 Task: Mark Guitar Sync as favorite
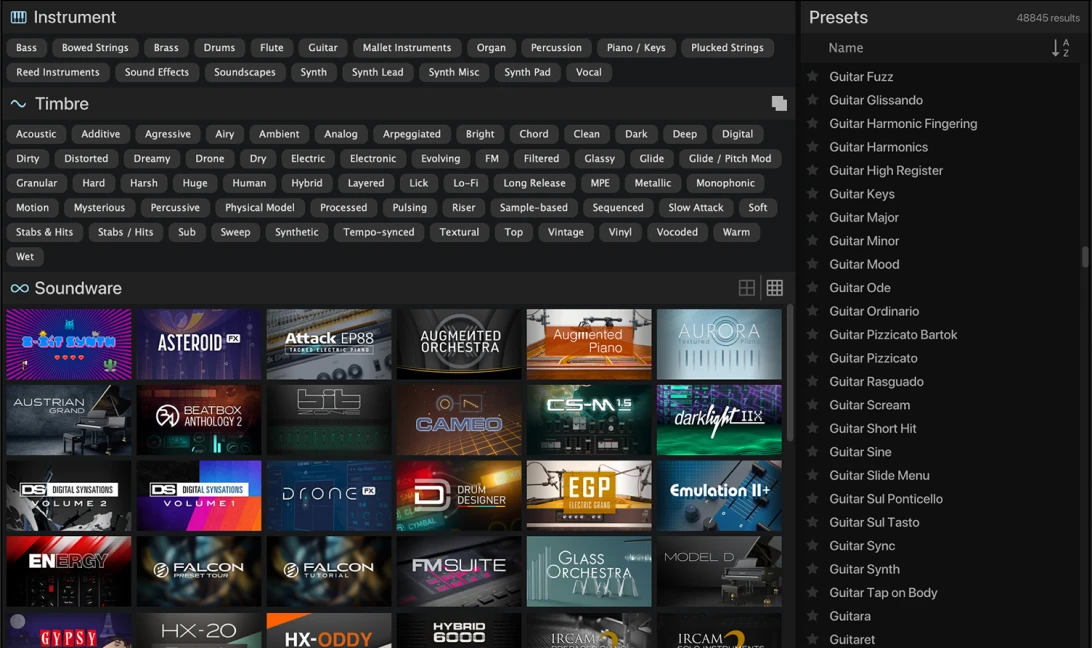coord(812,546)
